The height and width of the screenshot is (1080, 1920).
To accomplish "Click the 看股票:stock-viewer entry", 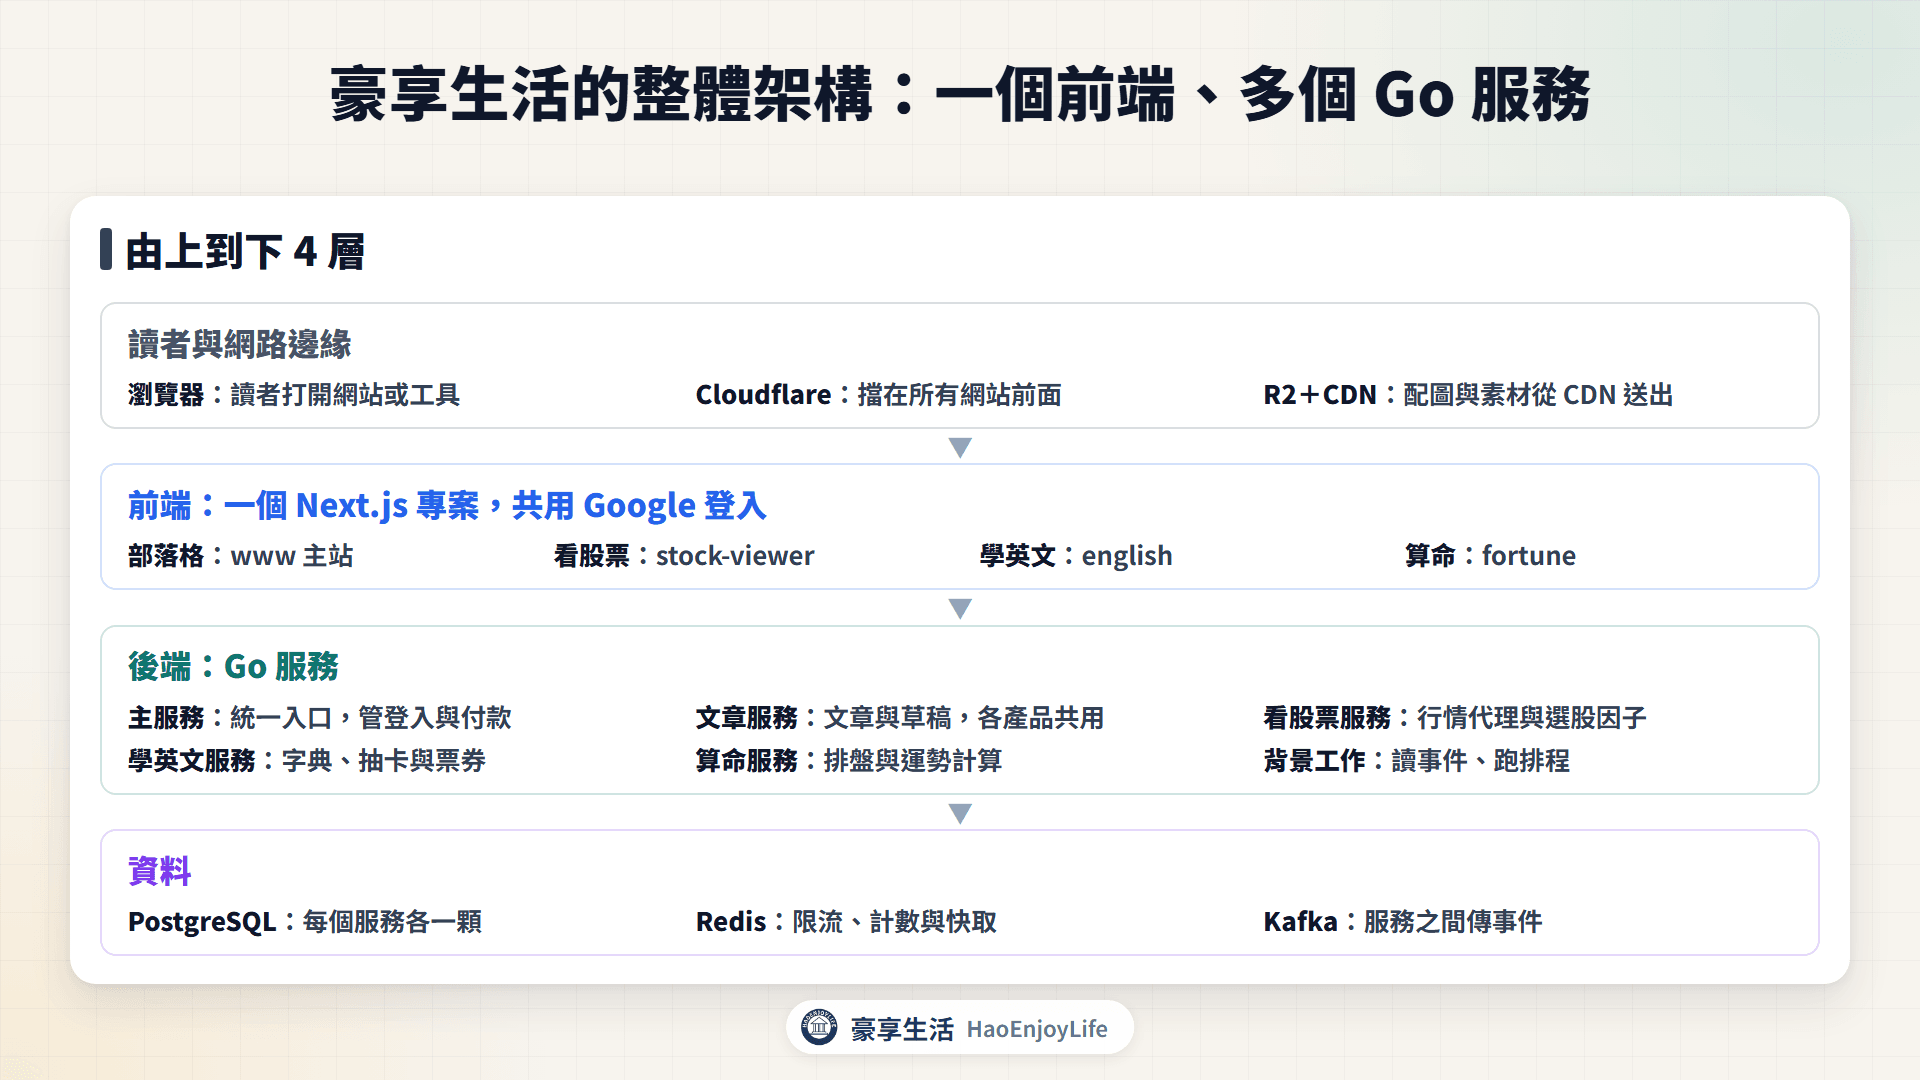I will point(684,556).
